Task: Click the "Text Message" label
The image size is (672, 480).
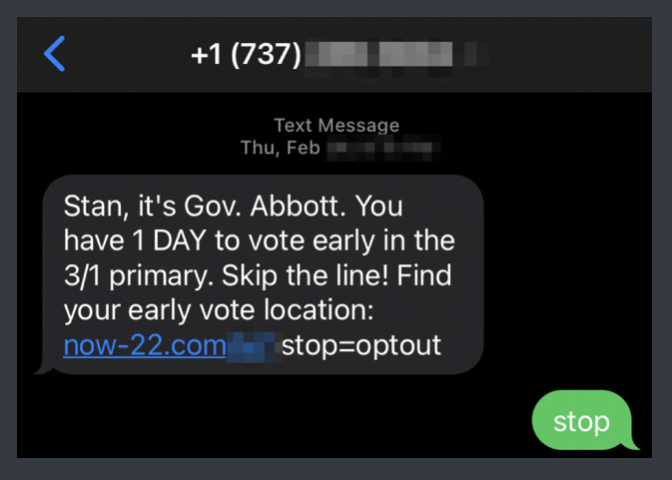Action: pyautogui.click(x=336, y=126)
